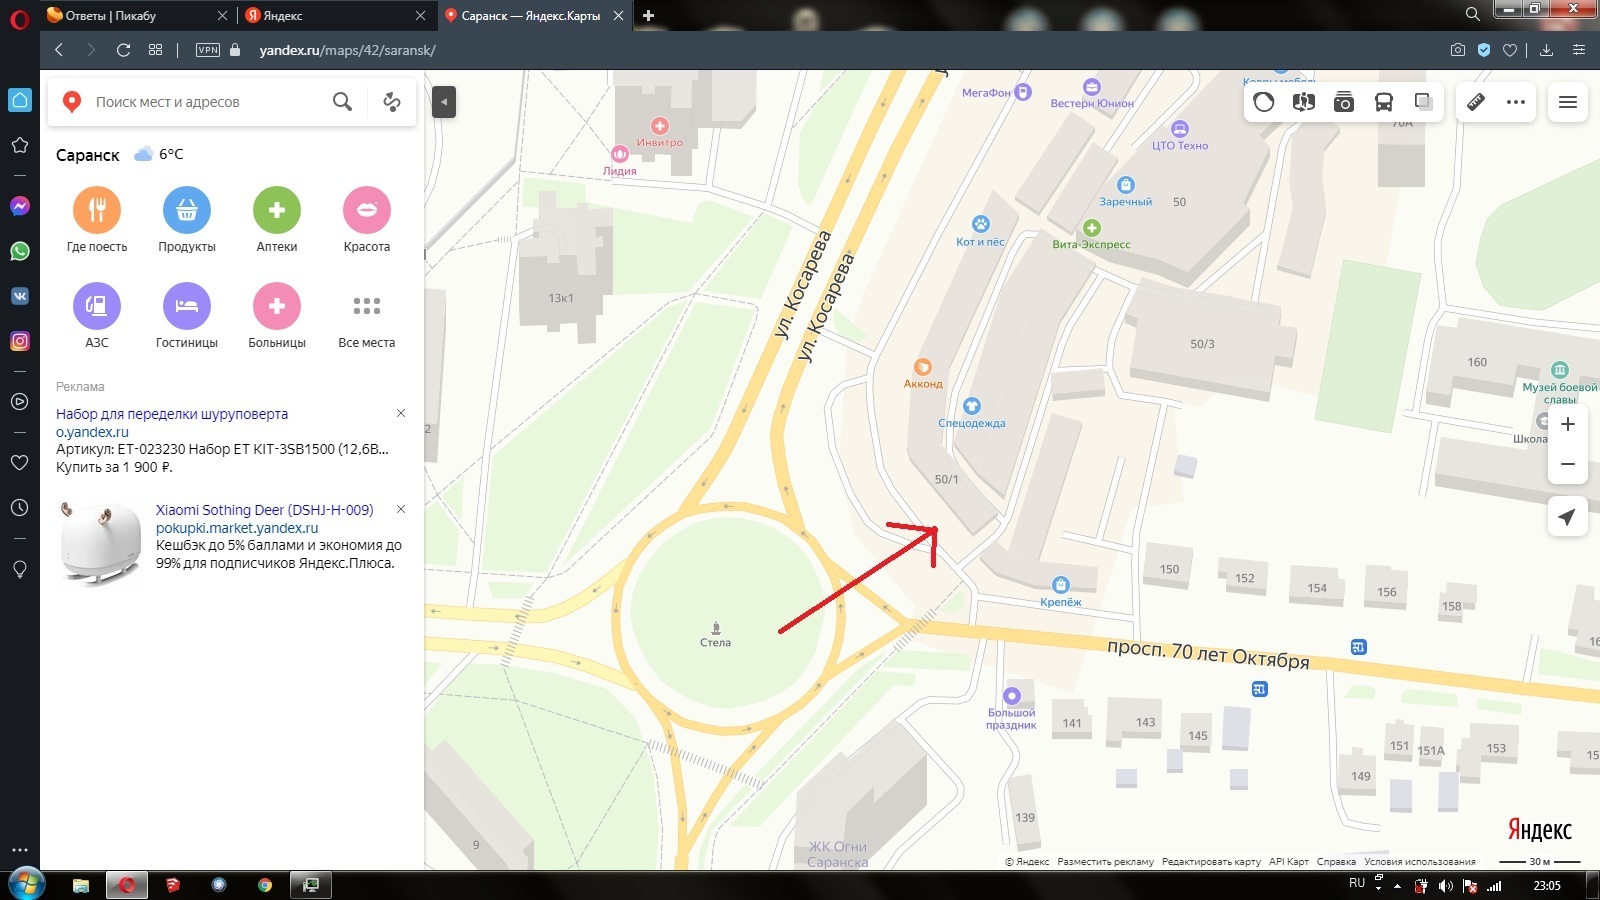Close the шуруповерт ad

point(401,413)
